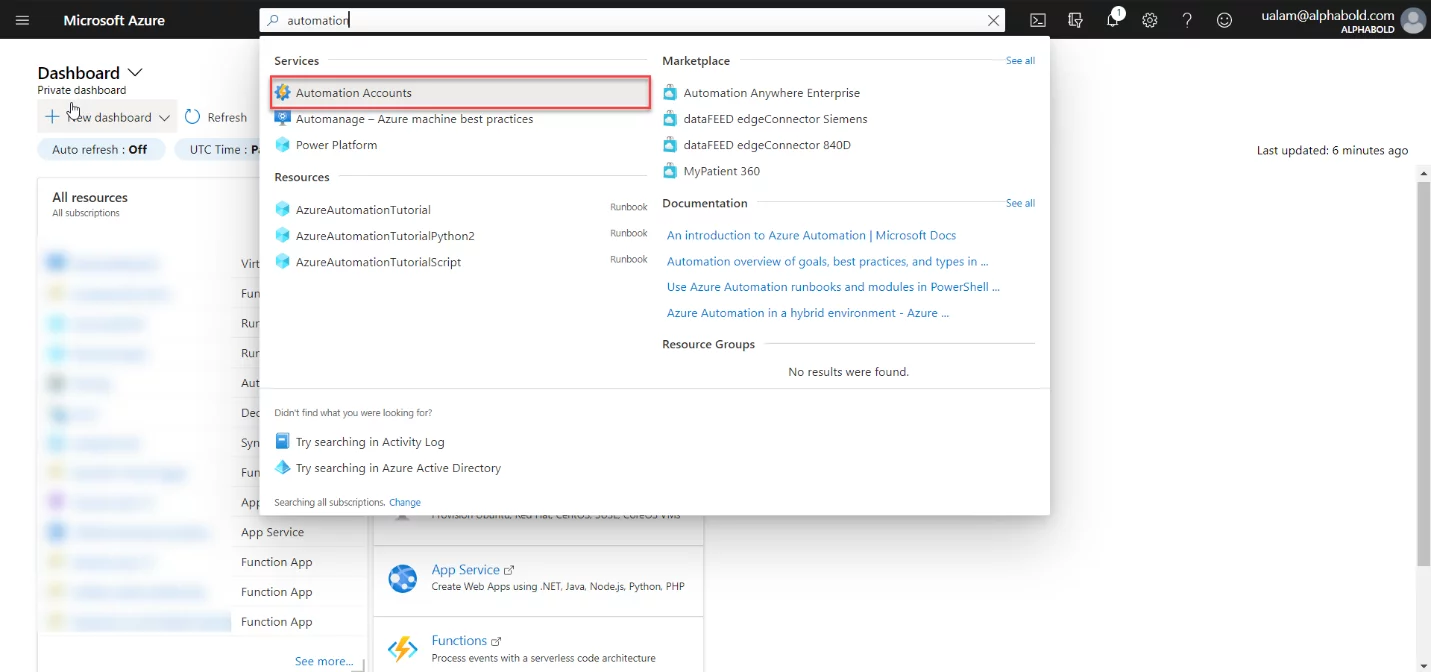Click the Automation Accounts gear icon
The image size is (1431, 672).
pos(283,93)
